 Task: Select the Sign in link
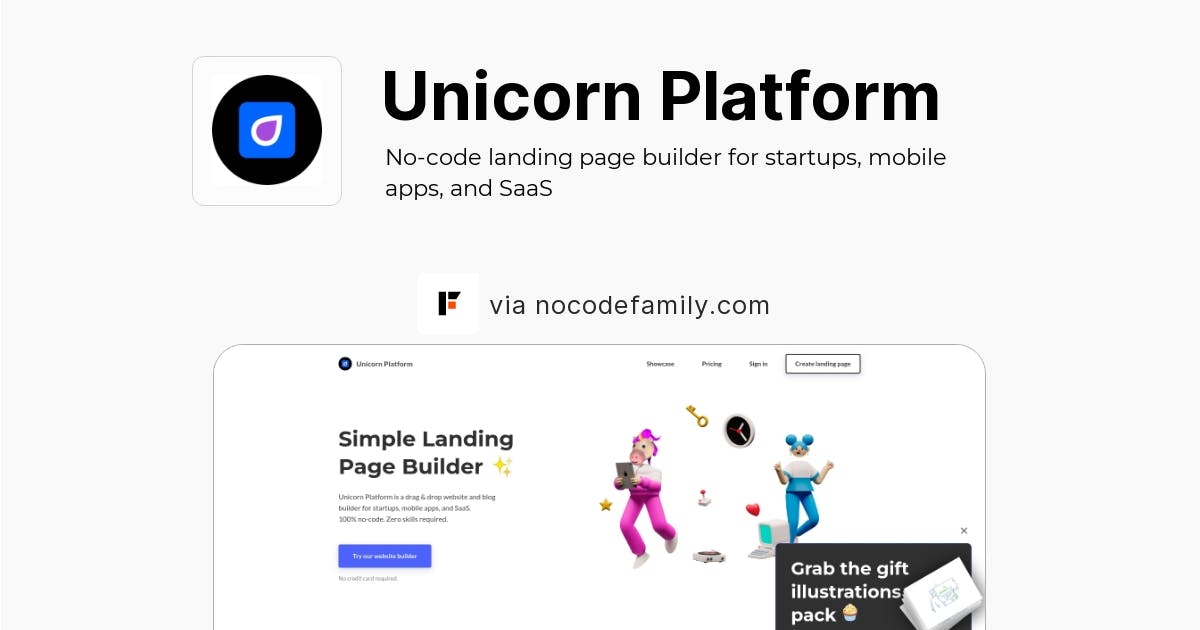pyautogui.click(x=758, y=364)
